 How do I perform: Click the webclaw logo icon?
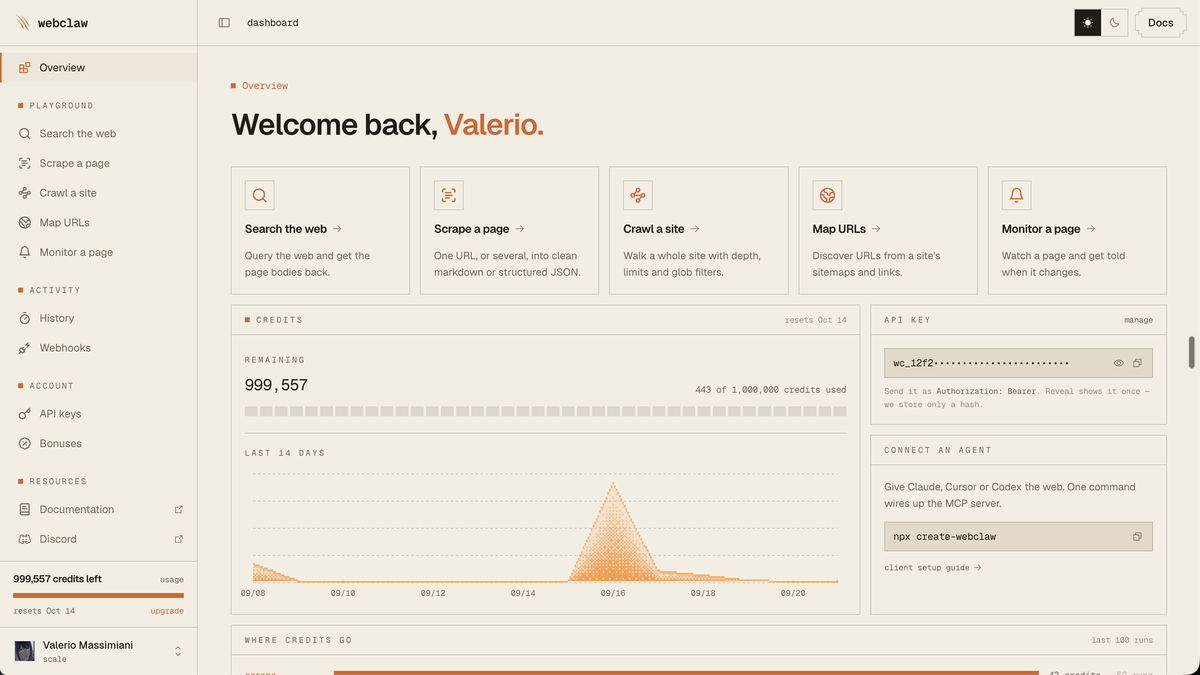pos(23,23)
